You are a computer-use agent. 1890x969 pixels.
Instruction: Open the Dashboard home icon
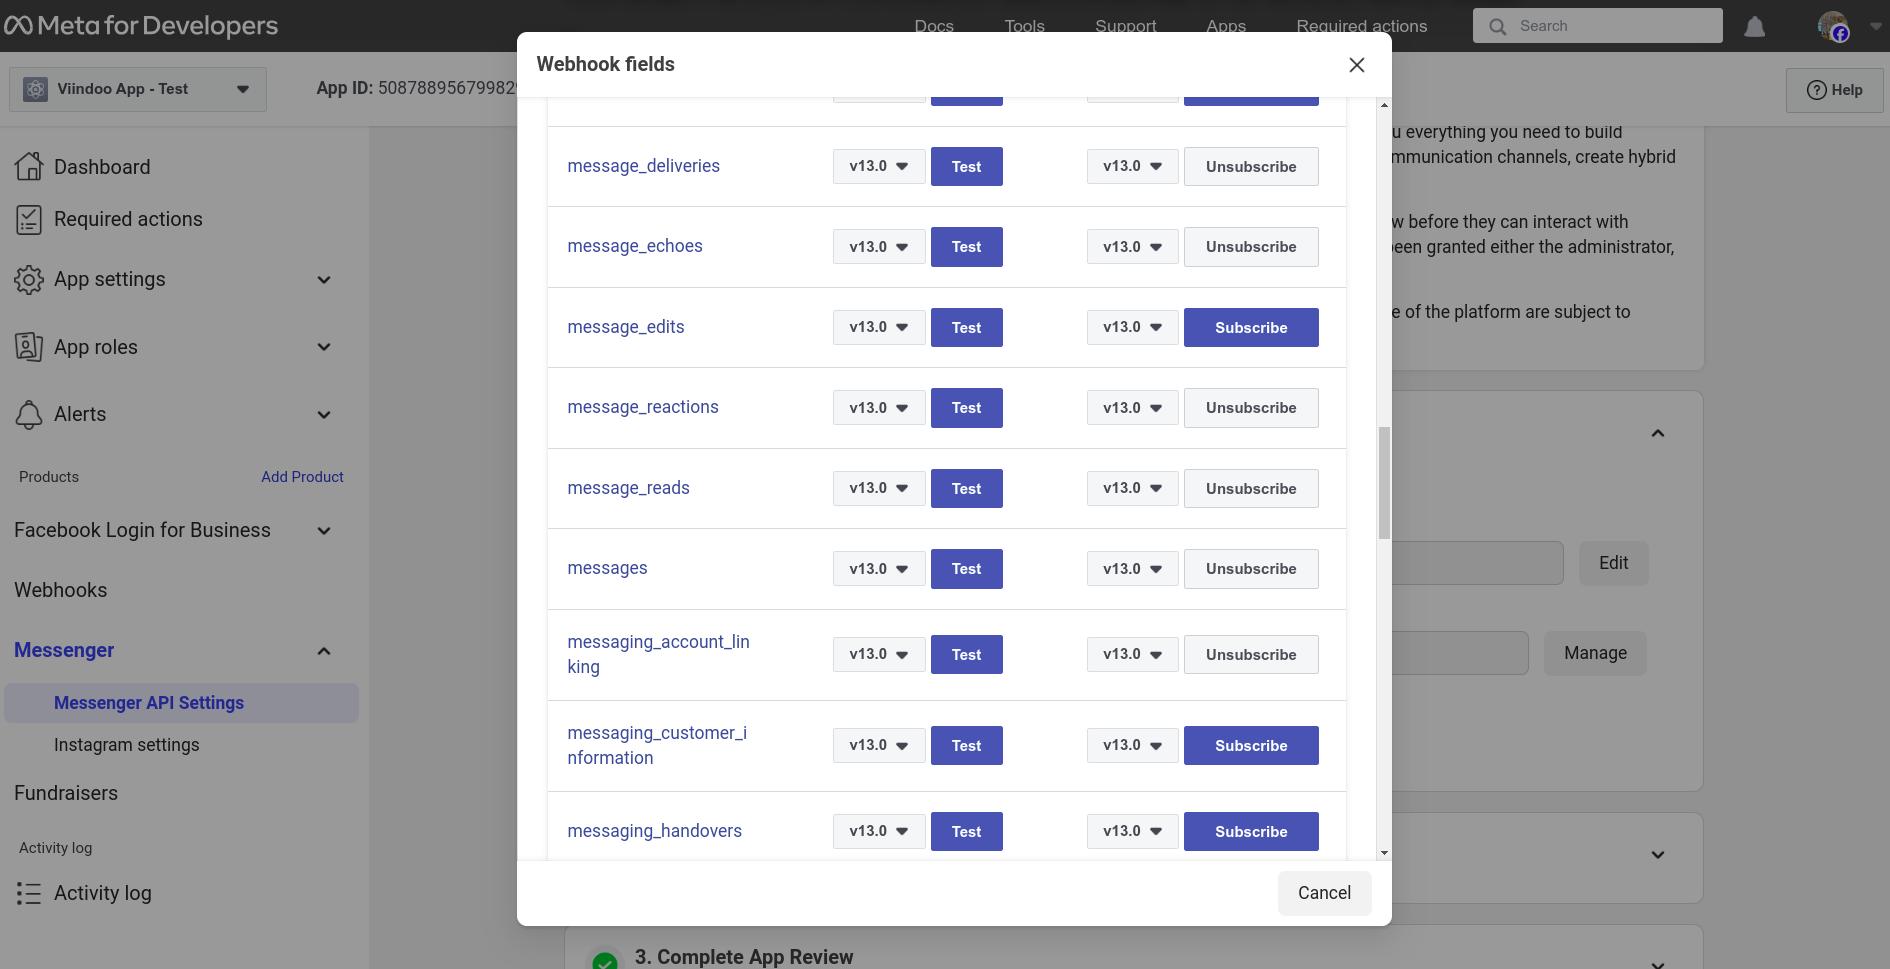point(29,167)
